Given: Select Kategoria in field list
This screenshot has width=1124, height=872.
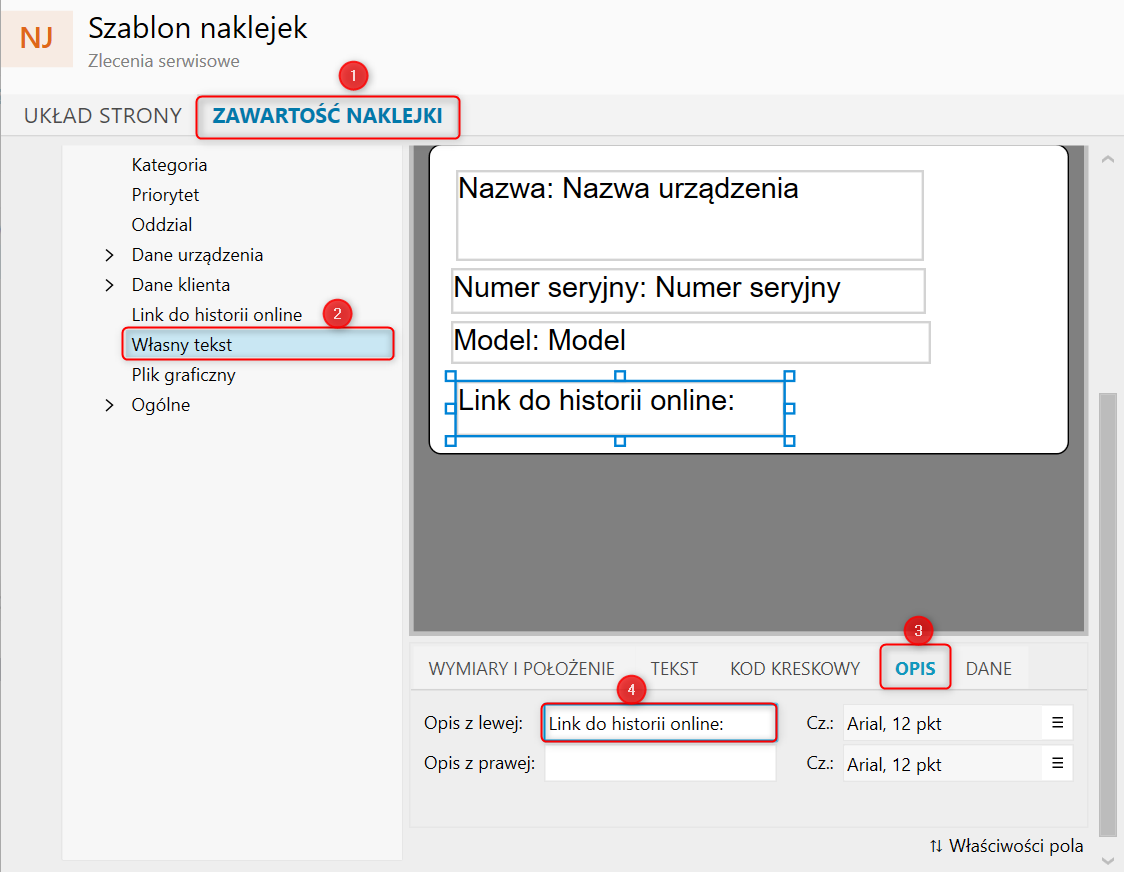Looking at the screenshot, I should click(x=169, y=165).
